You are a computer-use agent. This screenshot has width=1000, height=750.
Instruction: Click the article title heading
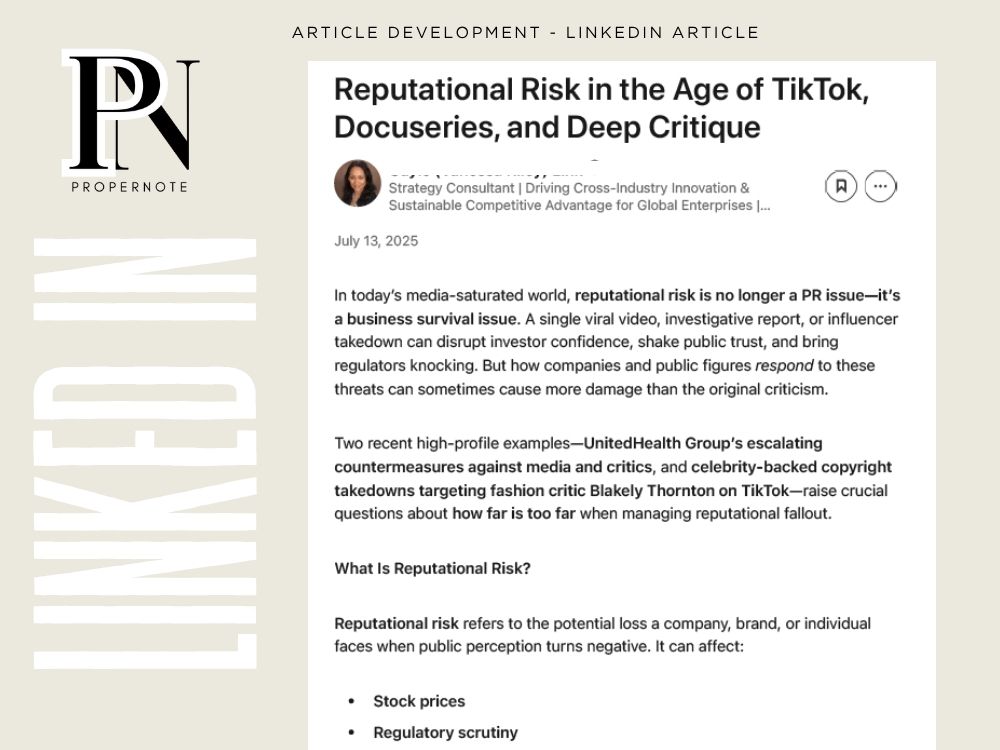601,108
